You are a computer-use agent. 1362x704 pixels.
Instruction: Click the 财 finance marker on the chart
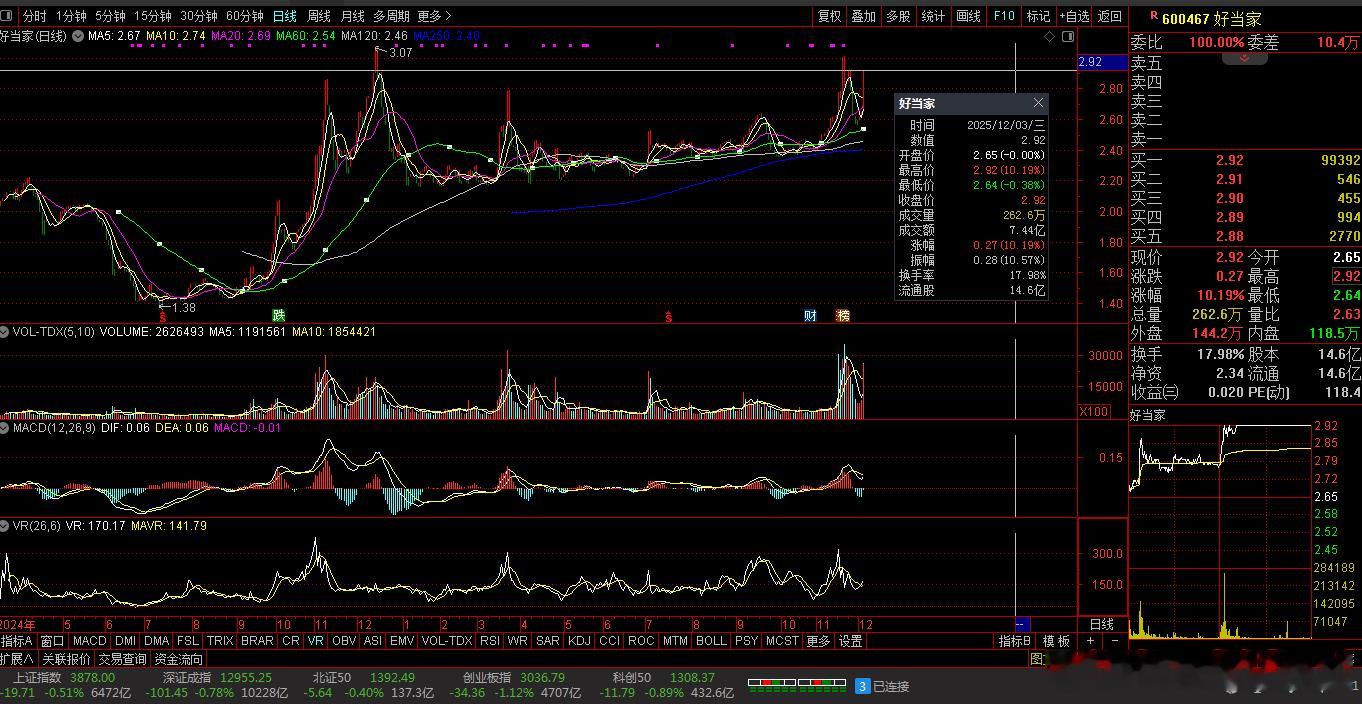[811, 315]
